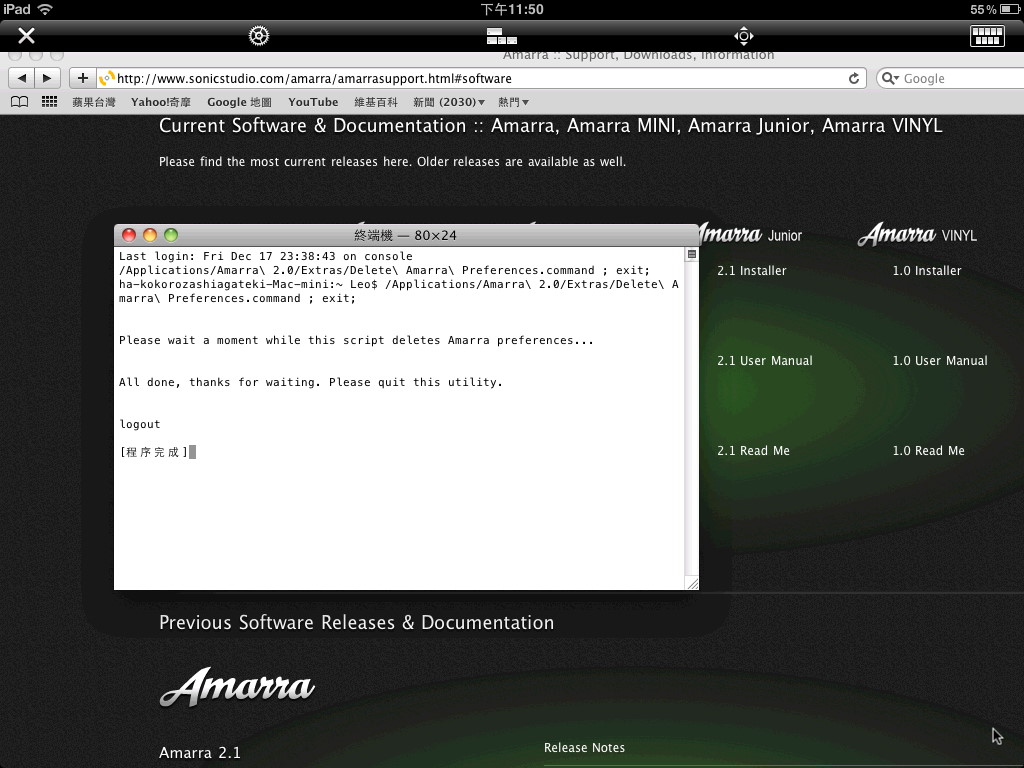Open the Google 地圖 bookmark
1024x768 pixels.
point(239,102)
